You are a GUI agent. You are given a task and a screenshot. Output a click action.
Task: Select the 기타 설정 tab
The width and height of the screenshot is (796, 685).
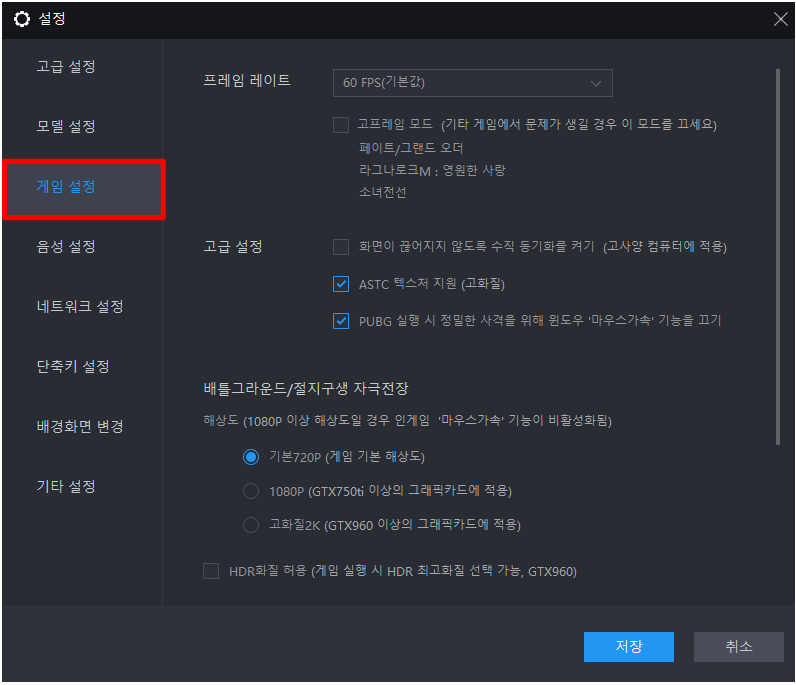66,486
